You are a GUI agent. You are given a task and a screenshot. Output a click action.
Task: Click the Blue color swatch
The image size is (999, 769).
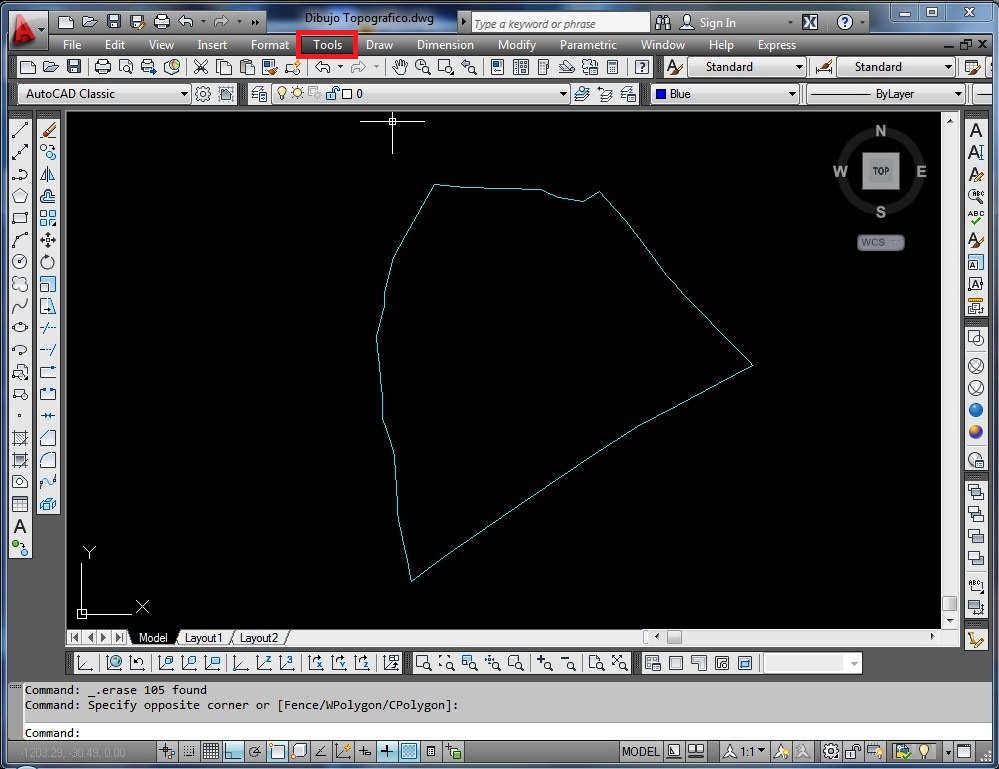click(660, 93)
